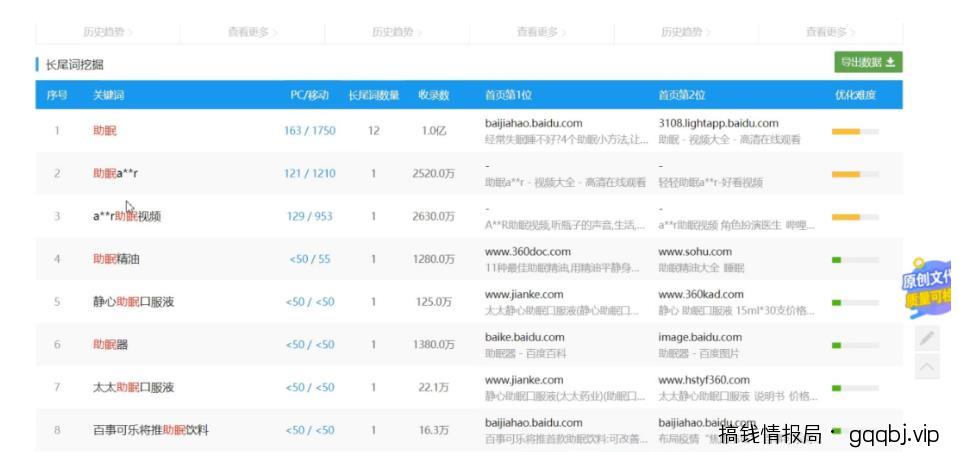Click the 125.0万 indexed count
Screen dimensions: 959x452
pos(434,302)
